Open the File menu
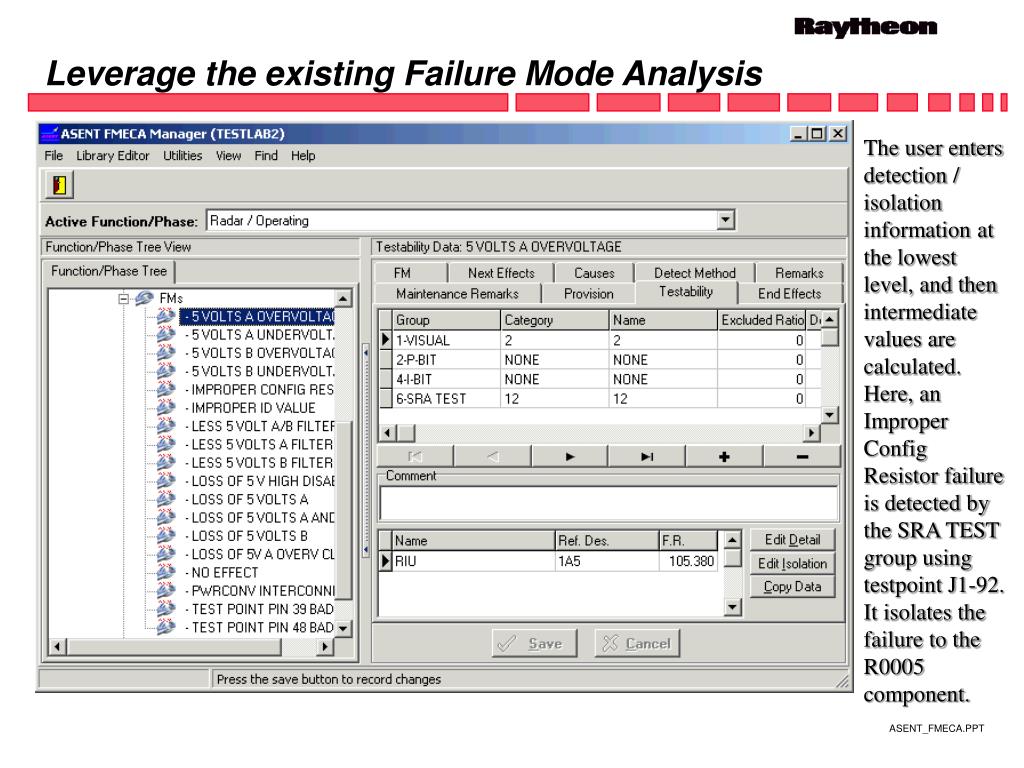1024x768 pixels. tap(54, 155)
